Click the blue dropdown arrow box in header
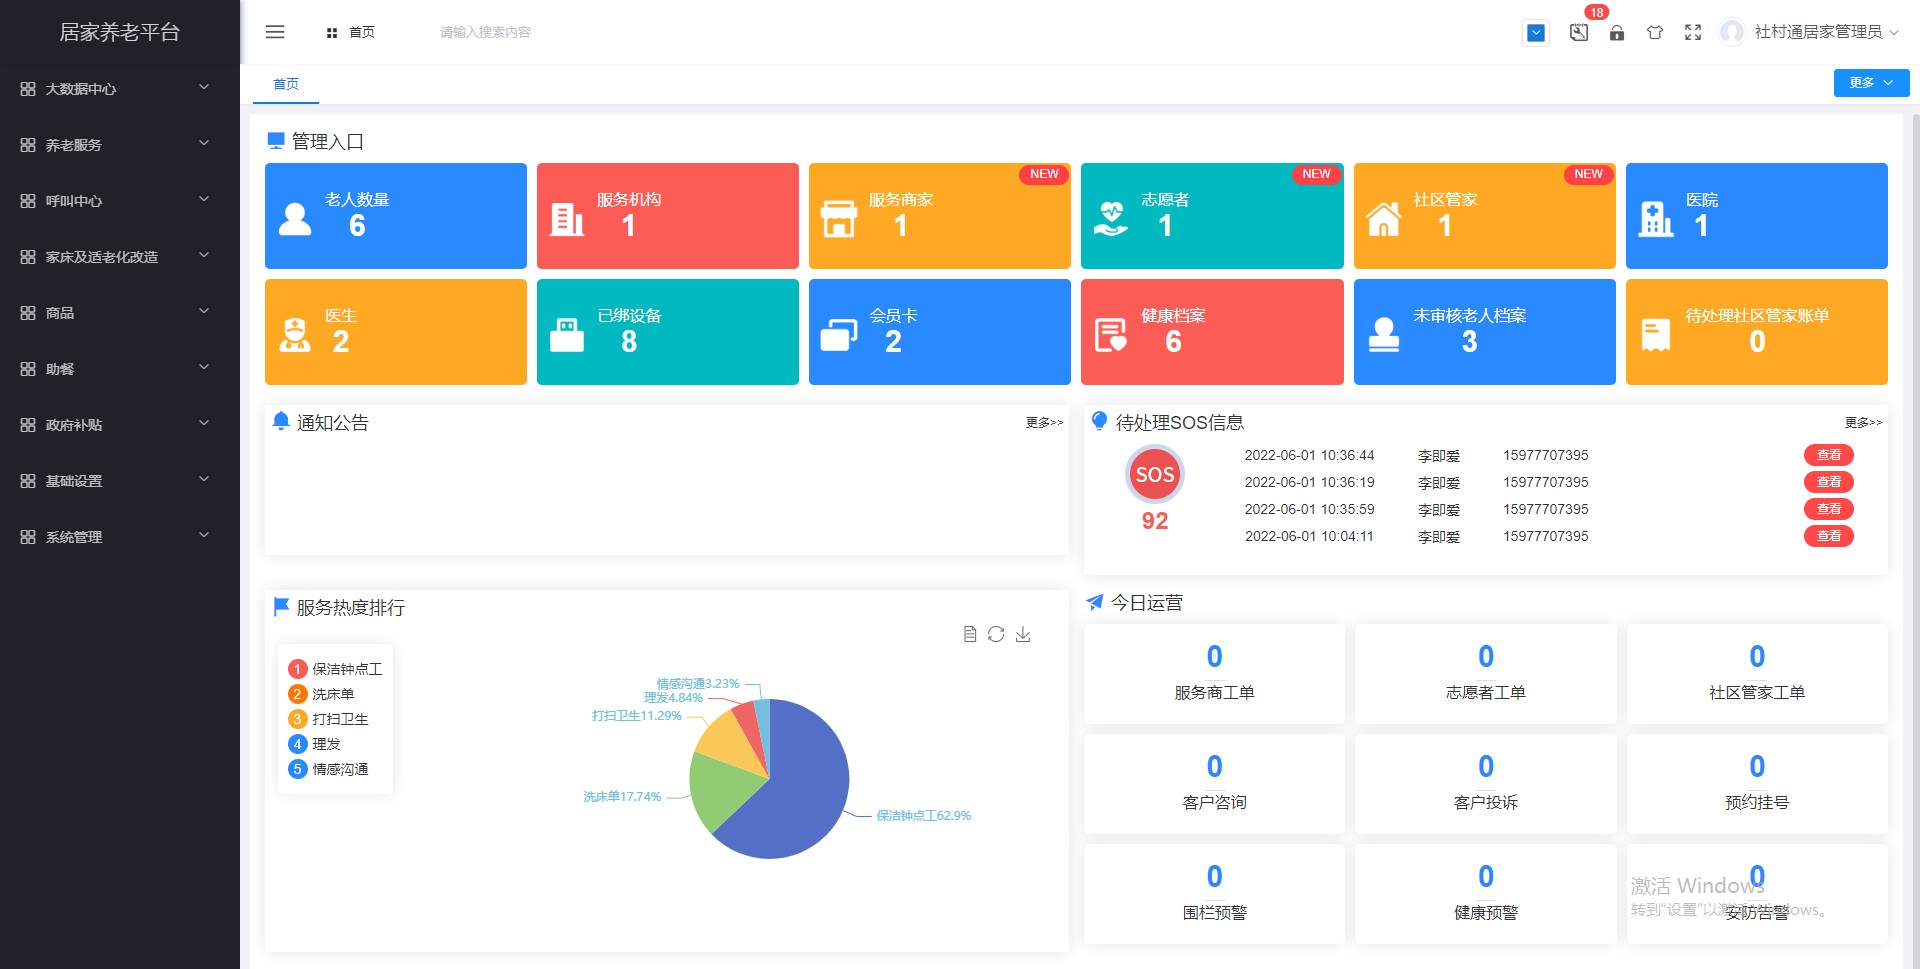This screenshot has width=1920, height=969. tap(1536, 33)
